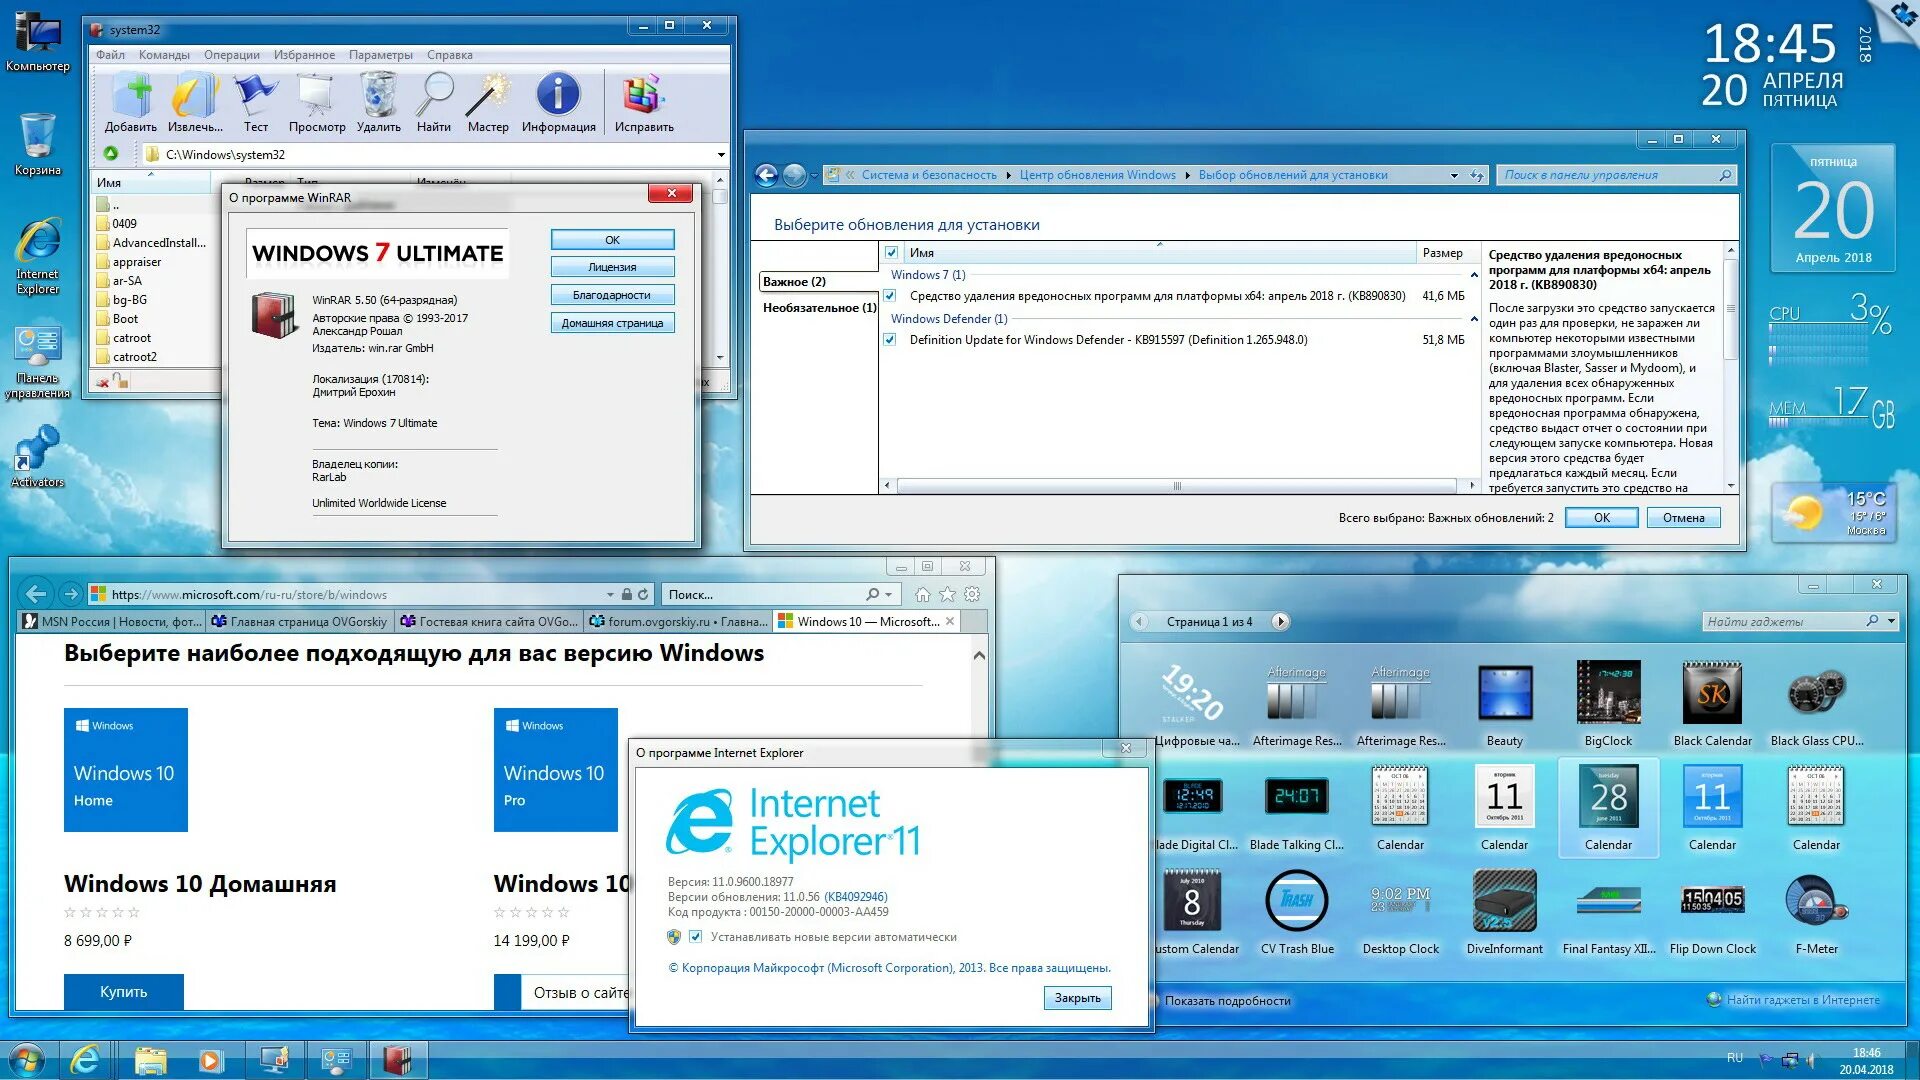Uncheck the KB890830 malware removal update
This screenshot has width=1920, height=1080.
tap(890, 296)
